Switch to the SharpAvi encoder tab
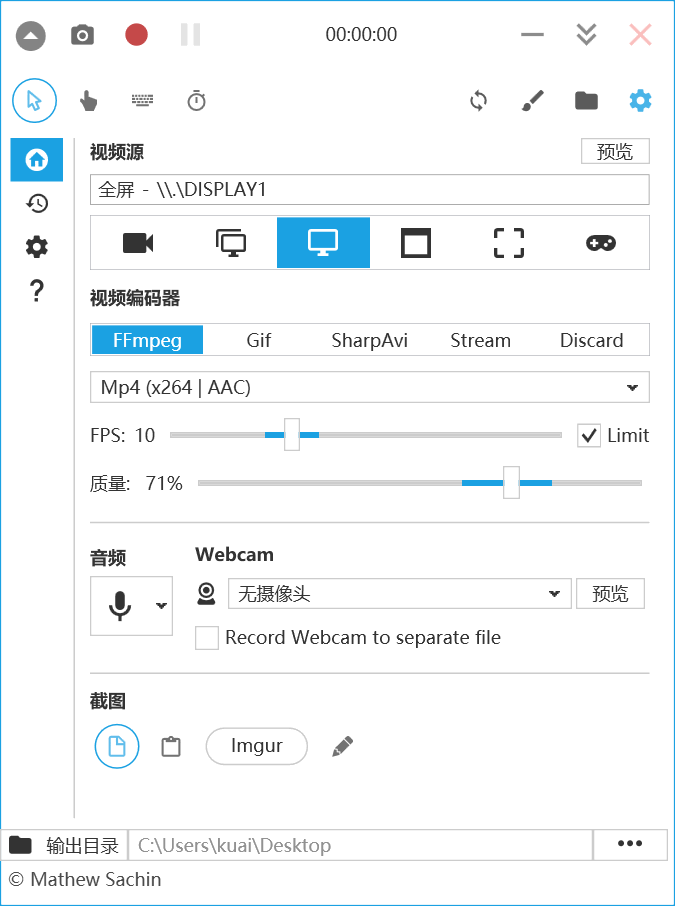This screenshot has width=675, height=906. coord(369,340)
